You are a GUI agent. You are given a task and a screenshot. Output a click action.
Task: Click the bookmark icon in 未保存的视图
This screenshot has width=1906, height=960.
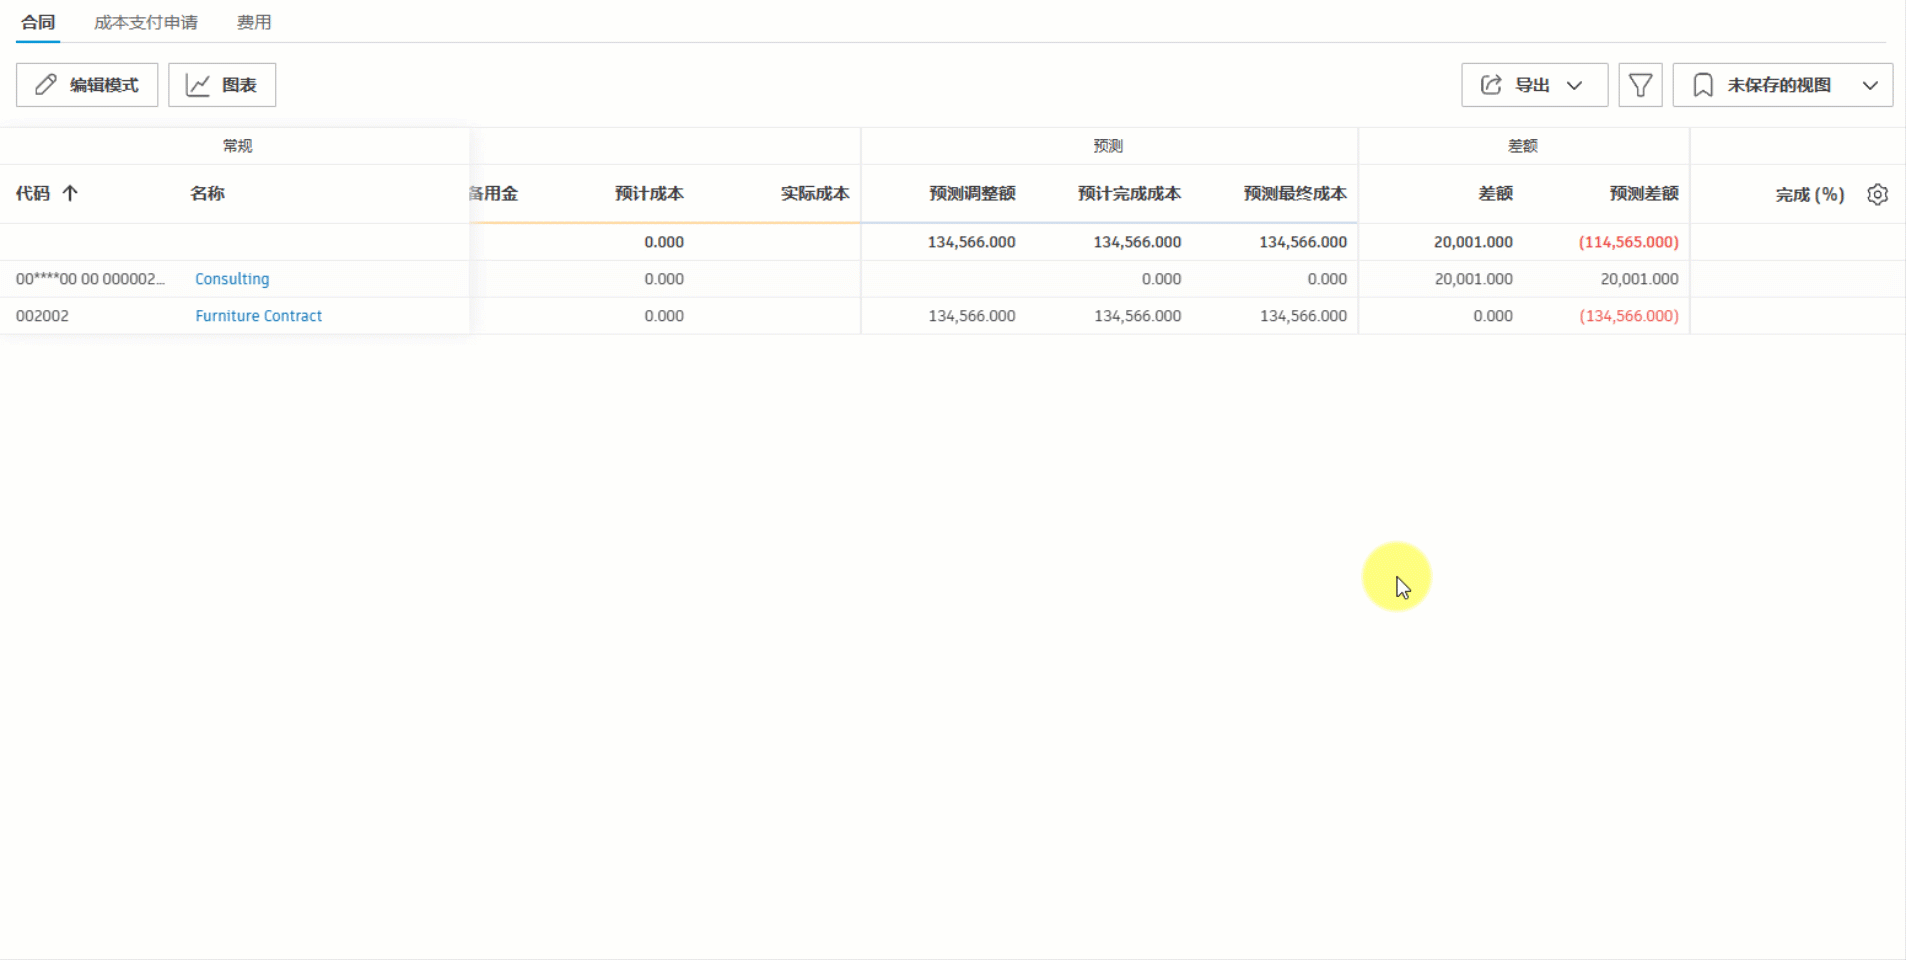1705,84
